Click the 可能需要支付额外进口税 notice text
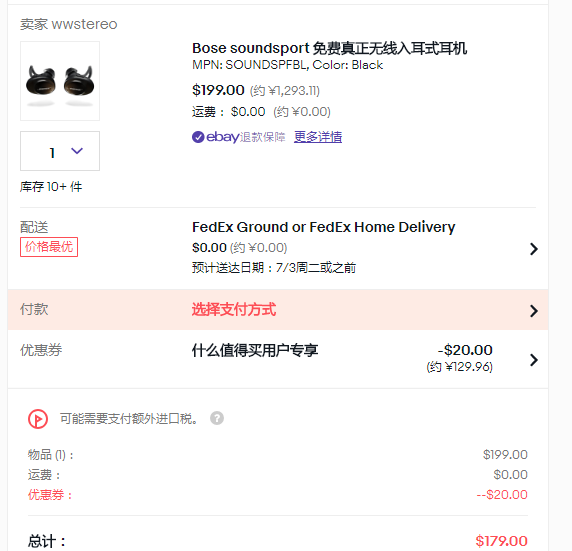 coord(129,419)
